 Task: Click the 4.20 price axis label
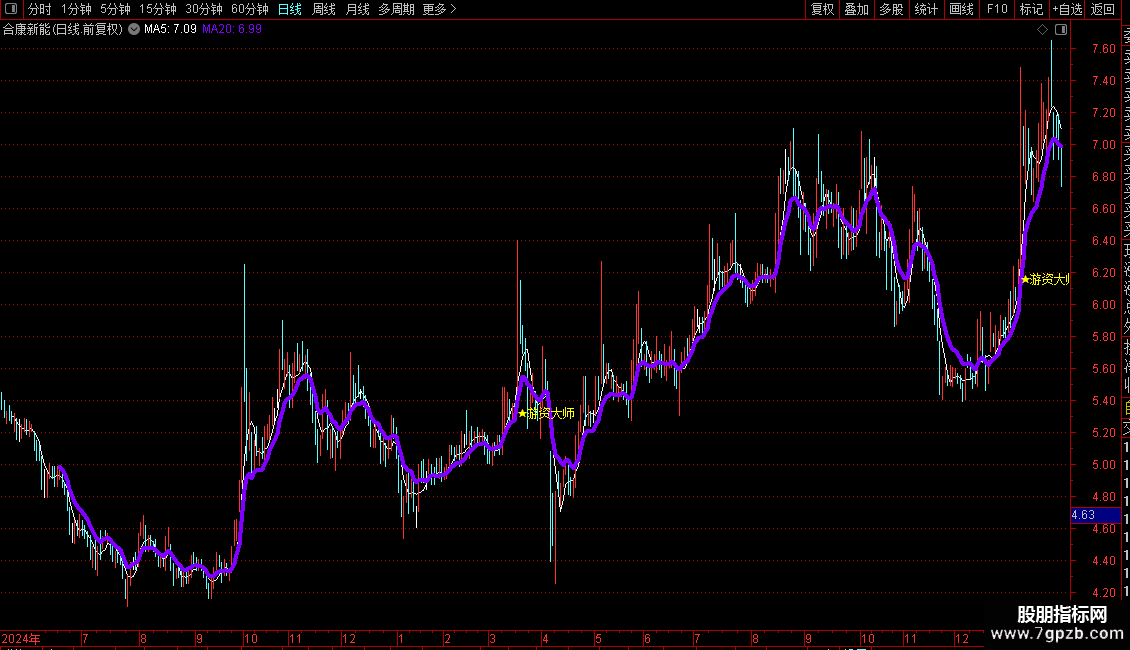1103,592
